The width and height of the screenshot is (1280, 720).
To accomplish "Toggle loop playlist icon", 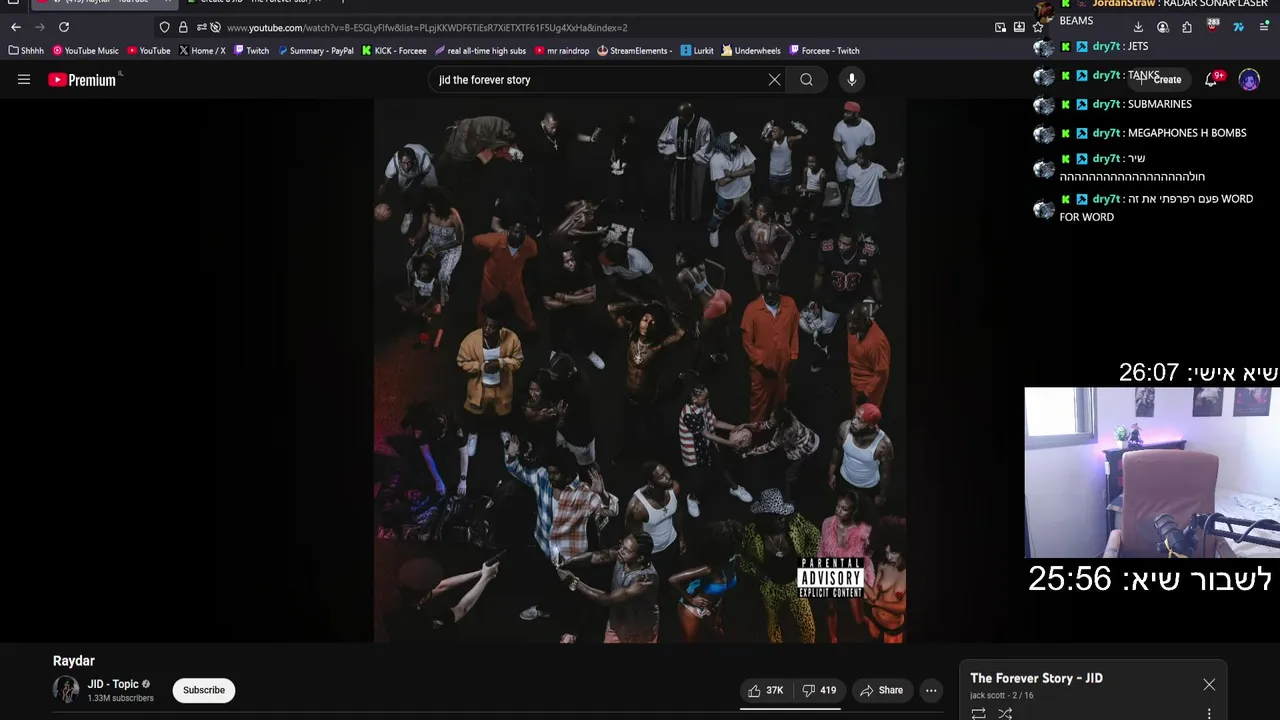I will (x=979, y=713).
